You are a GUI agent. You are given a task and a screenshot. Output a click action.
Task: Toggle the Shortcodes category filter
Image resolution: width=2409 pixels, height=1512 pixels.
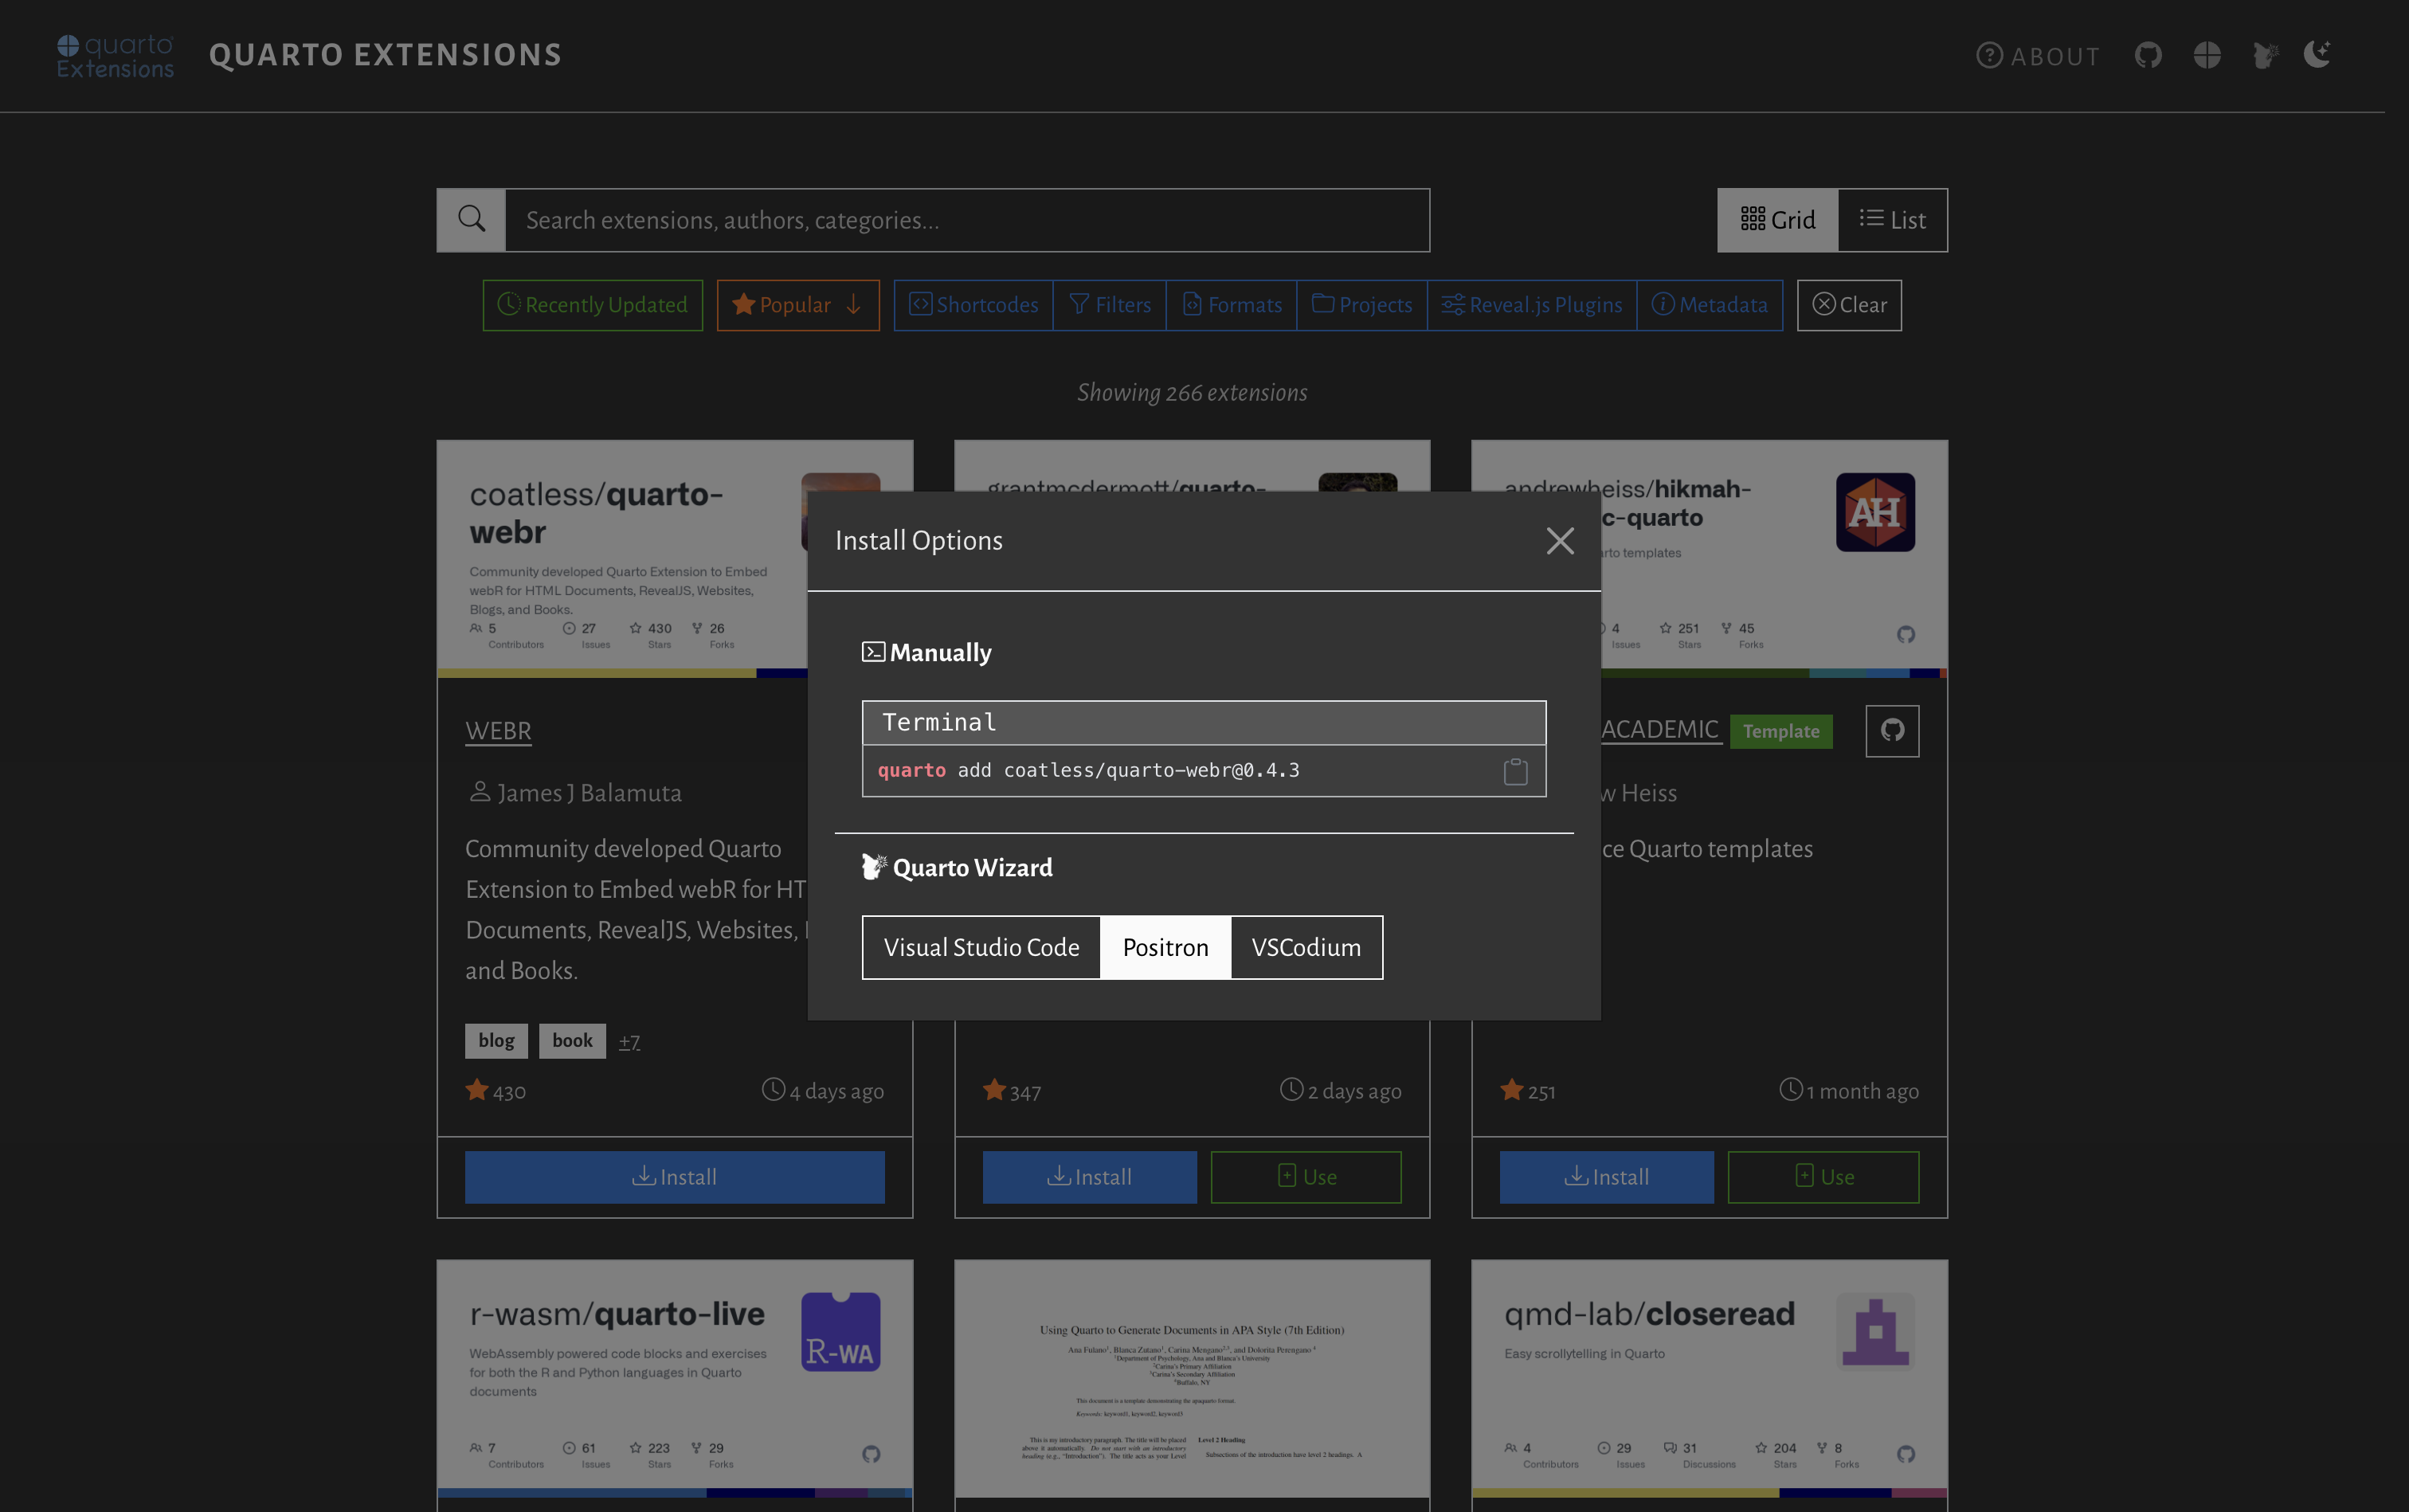pyautogui.click(x=972, y=305)
